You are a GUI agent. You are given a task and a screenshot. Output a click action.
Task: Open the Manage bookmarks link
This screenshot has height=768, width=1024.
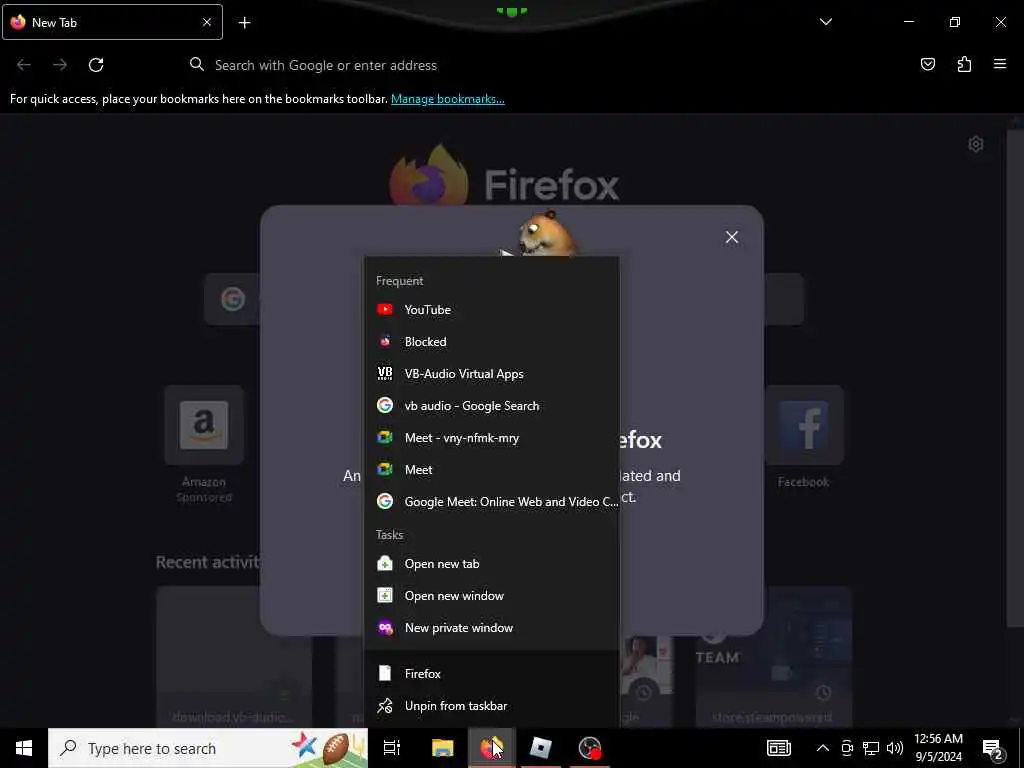point(447,99)
